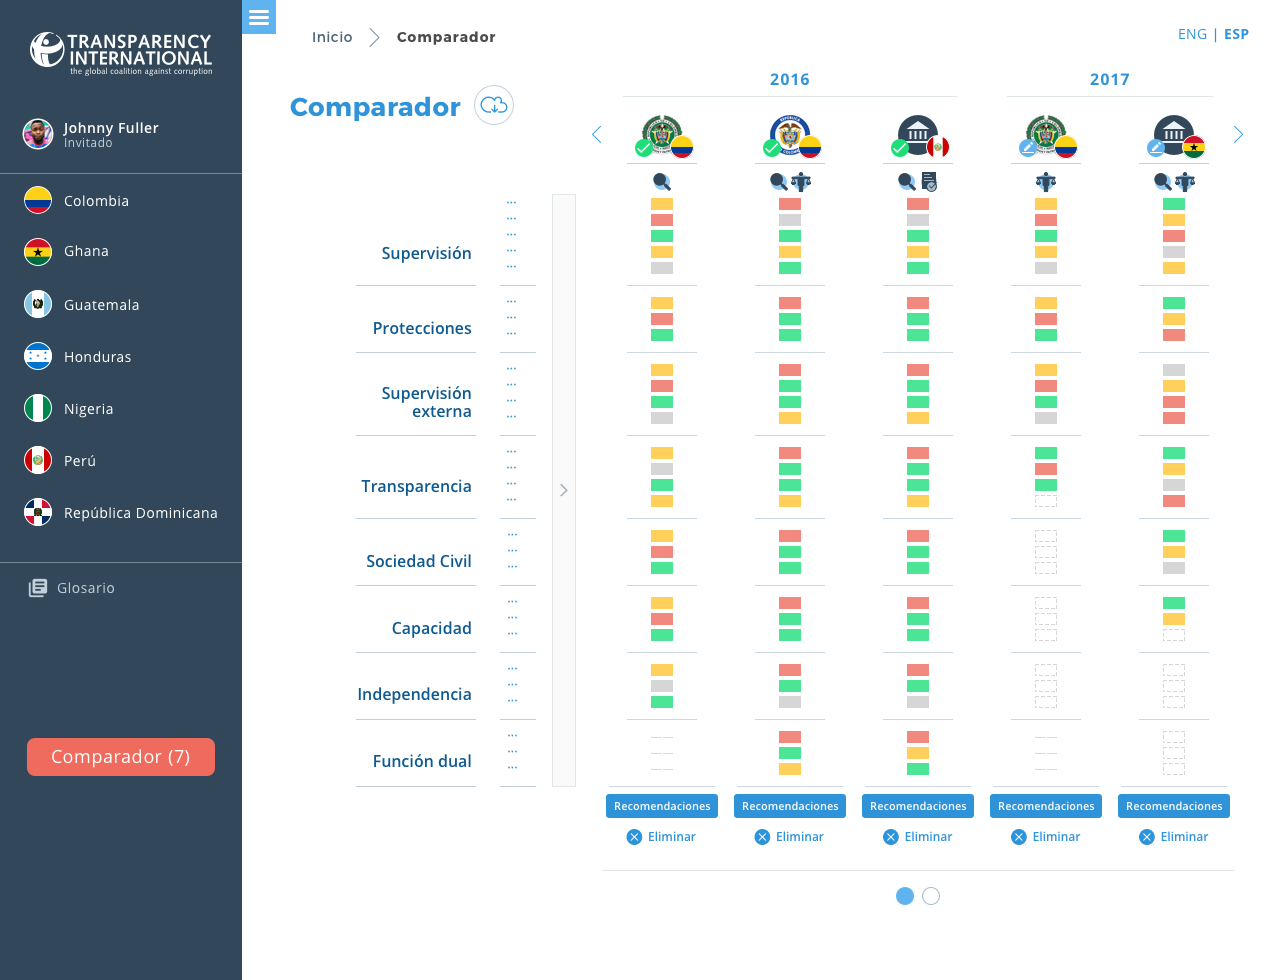Click the hamburger menu icon

tap(259, 17)
